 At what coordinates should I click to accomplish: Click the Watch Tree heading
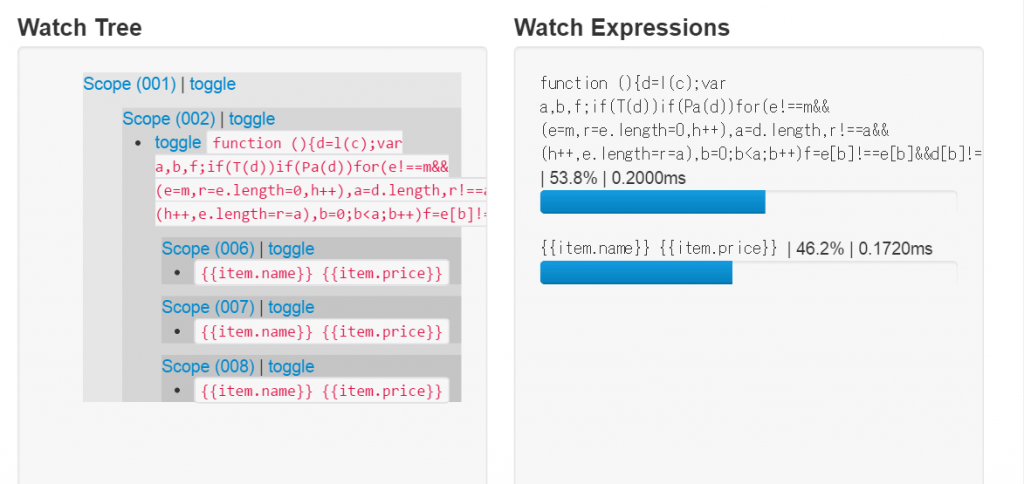click(79, 27)
